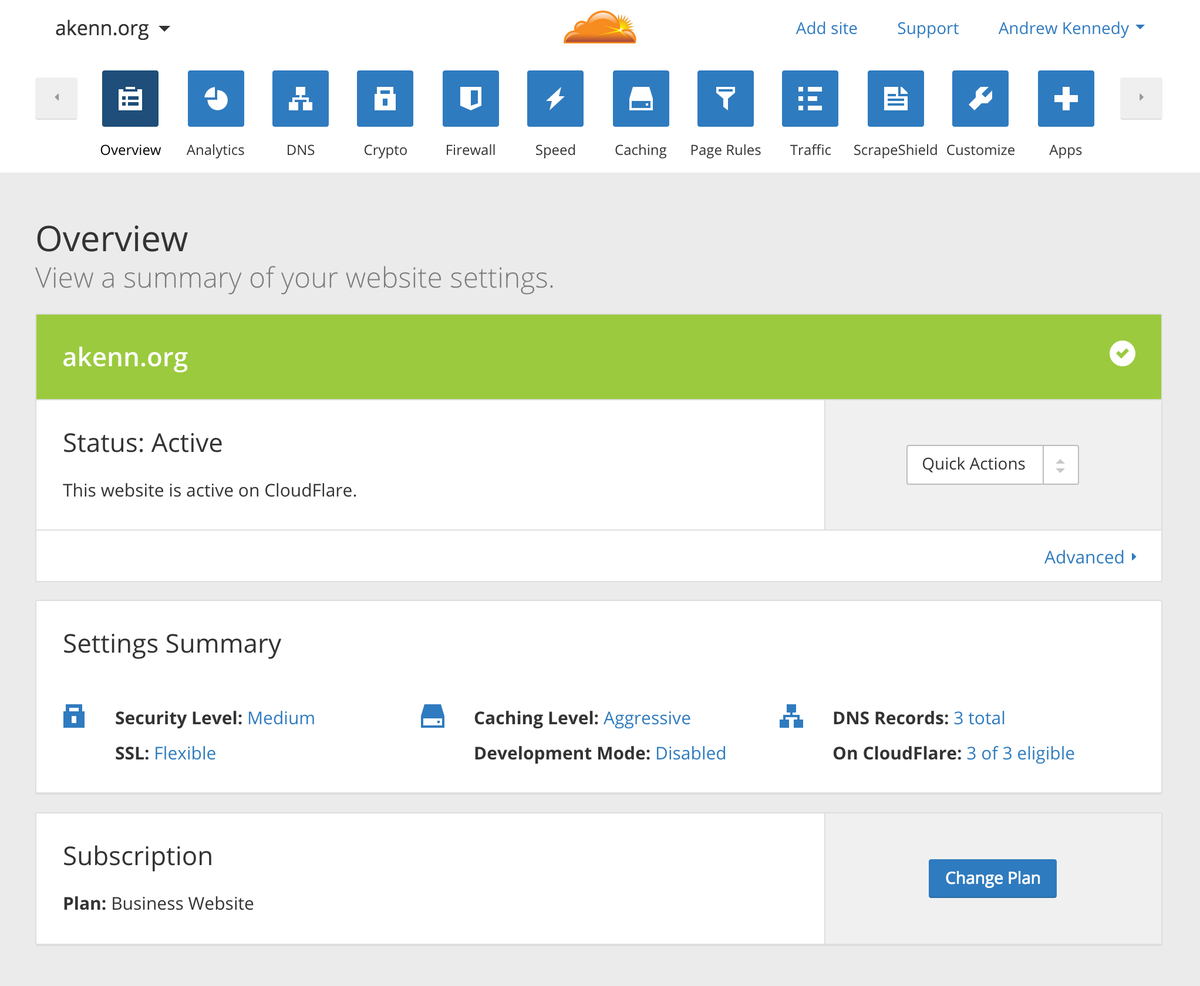Click the Support link
Screen dimensions: 1200x986
coord(928,28)
